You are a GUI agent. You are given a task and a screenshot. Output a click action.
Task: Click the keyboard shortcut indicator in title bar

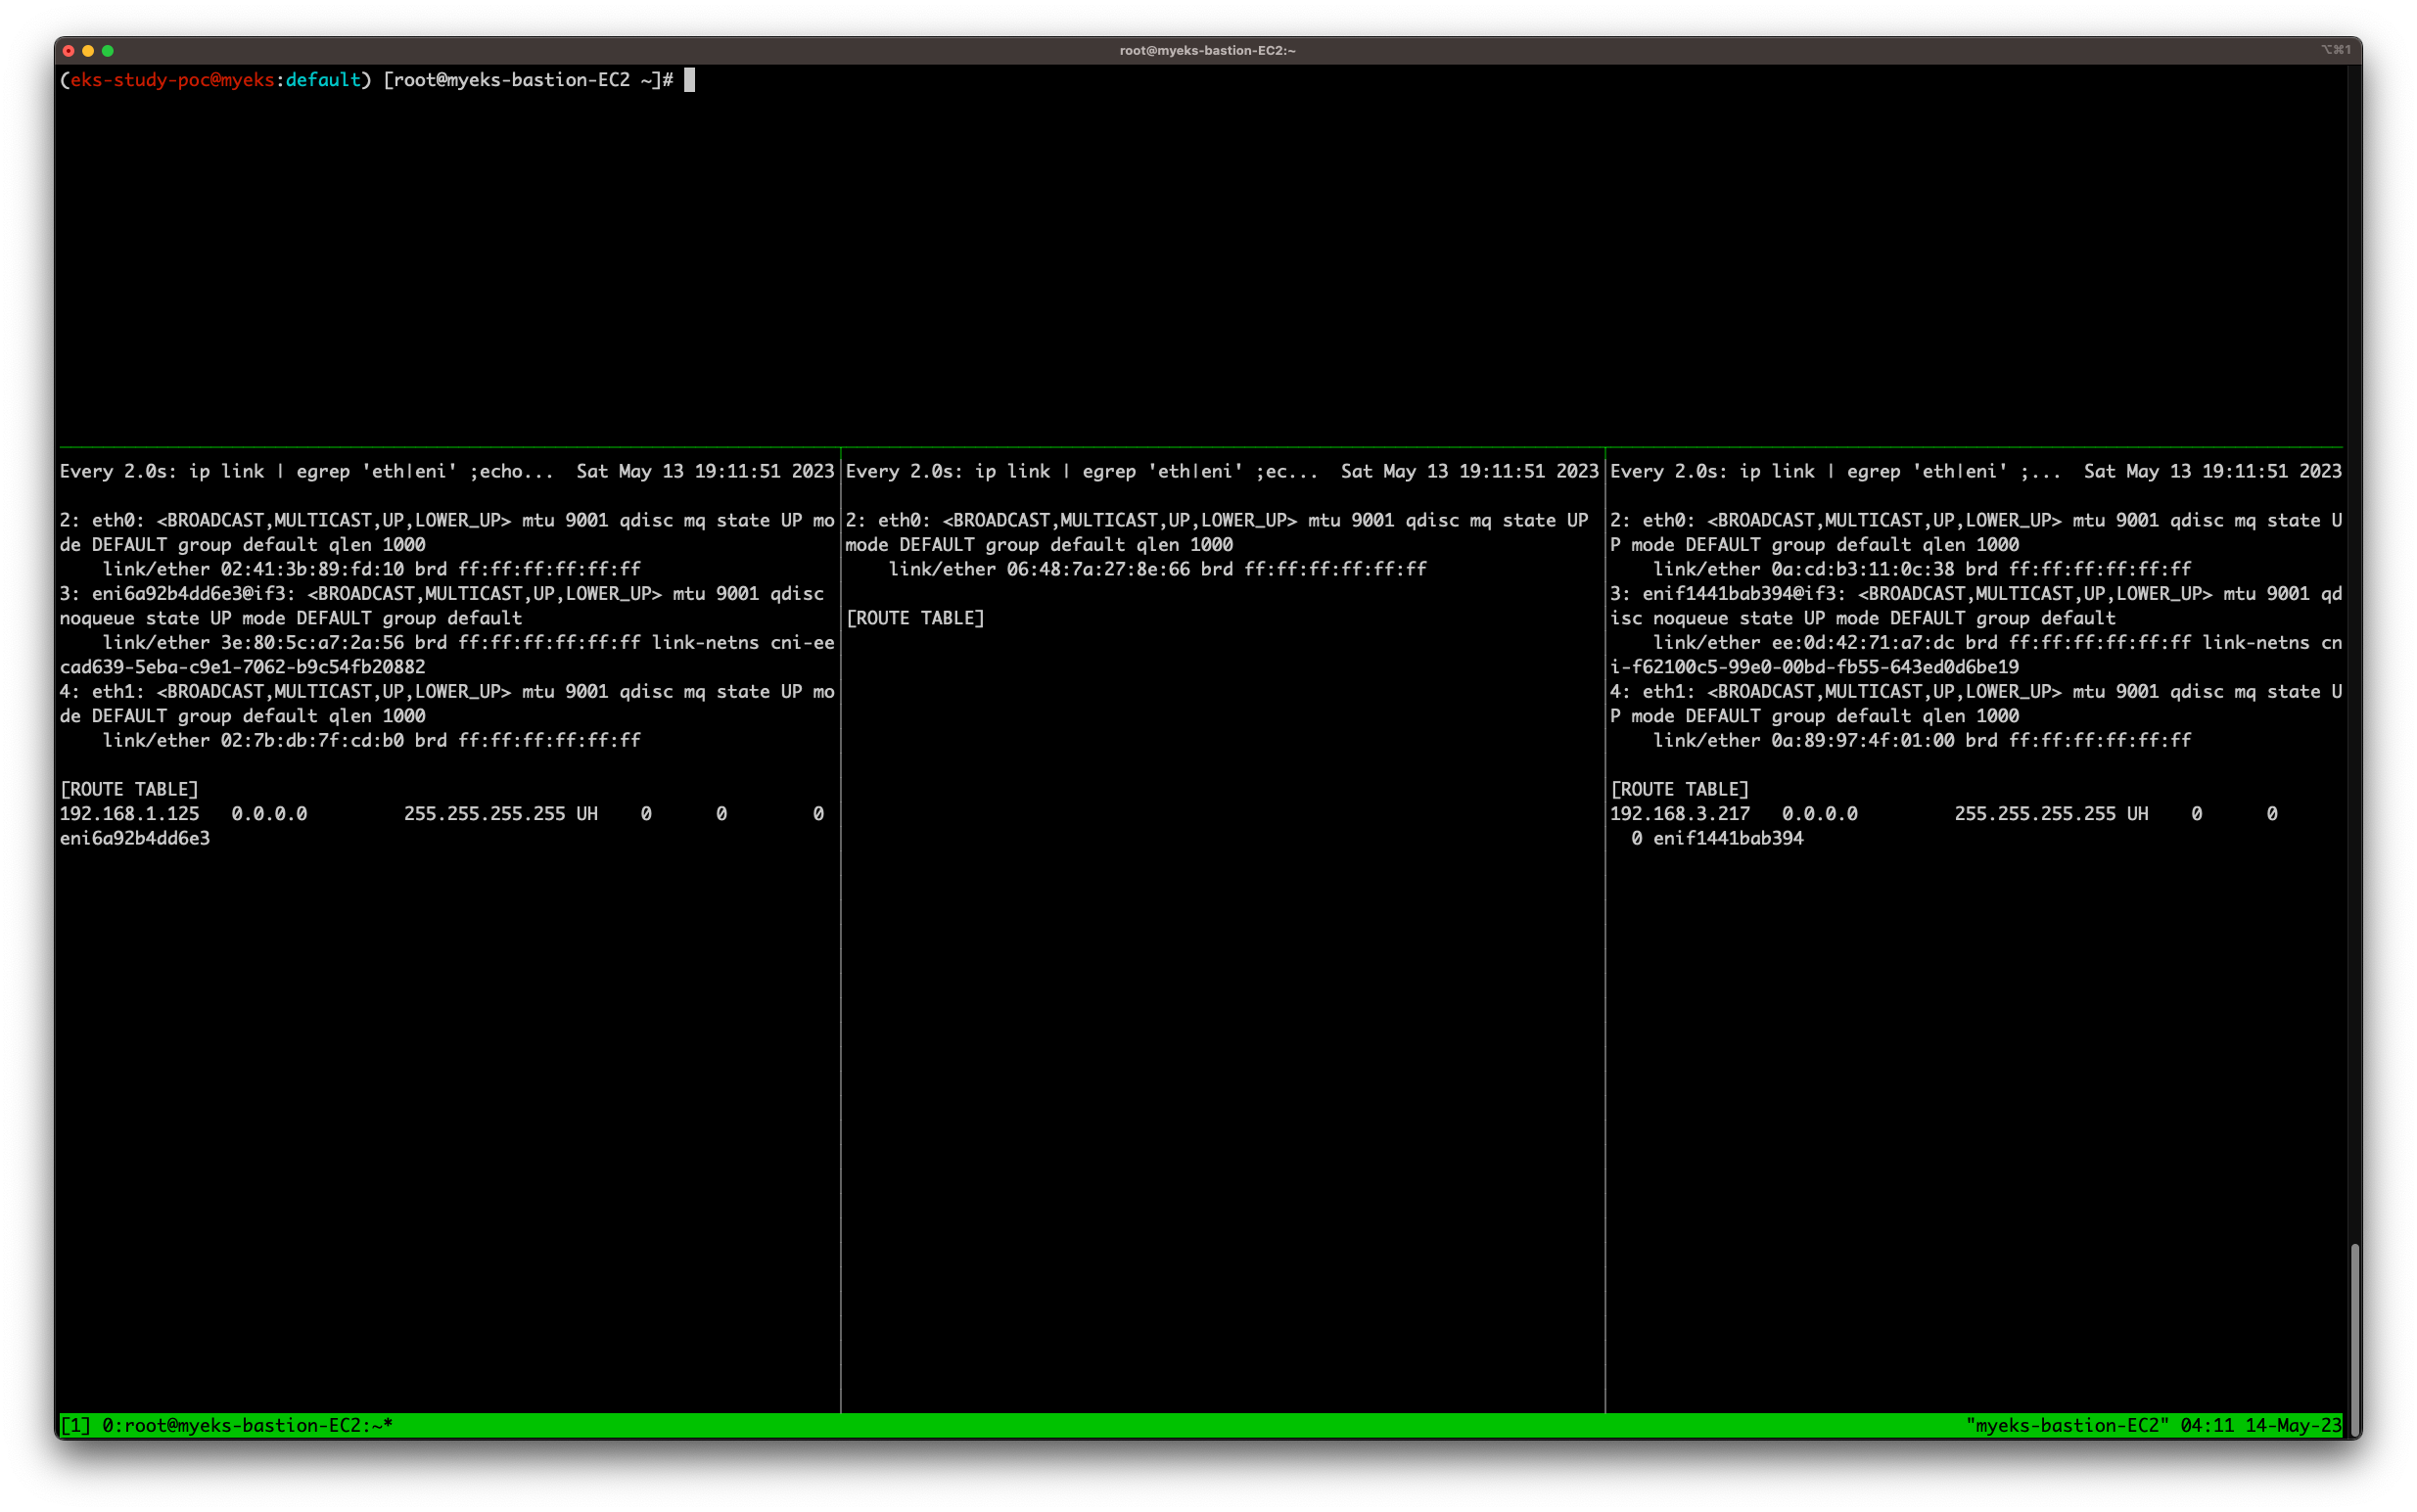(2335, 50)
